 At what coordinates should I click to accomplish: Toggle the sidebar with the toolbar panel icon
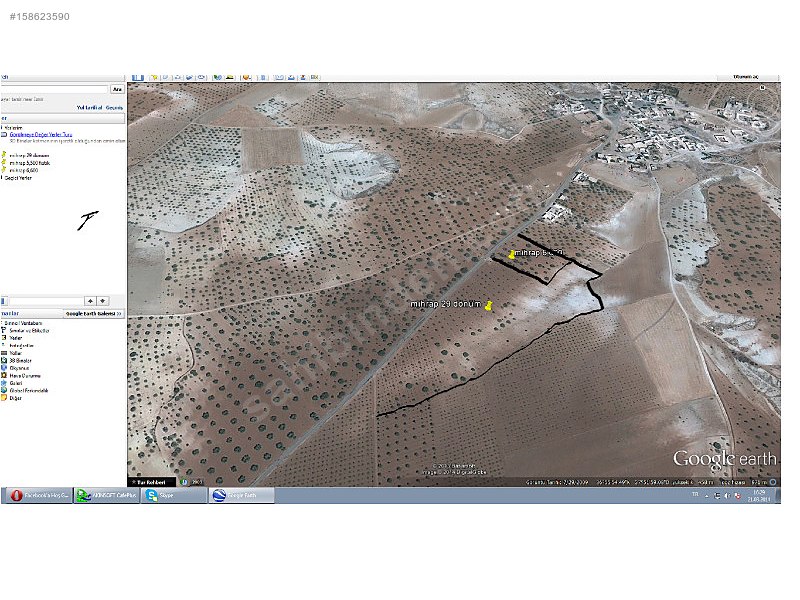click(x=138, y=77)
